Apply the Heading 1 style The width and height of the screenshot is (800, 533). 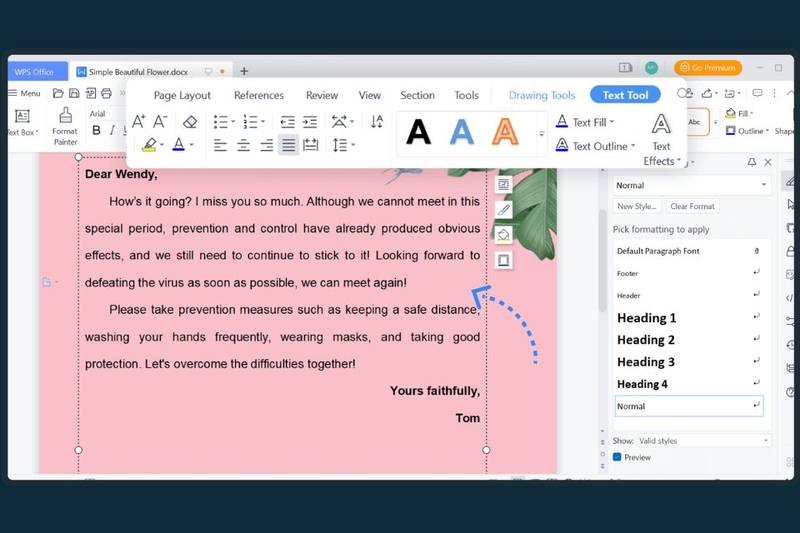[689, 318]
